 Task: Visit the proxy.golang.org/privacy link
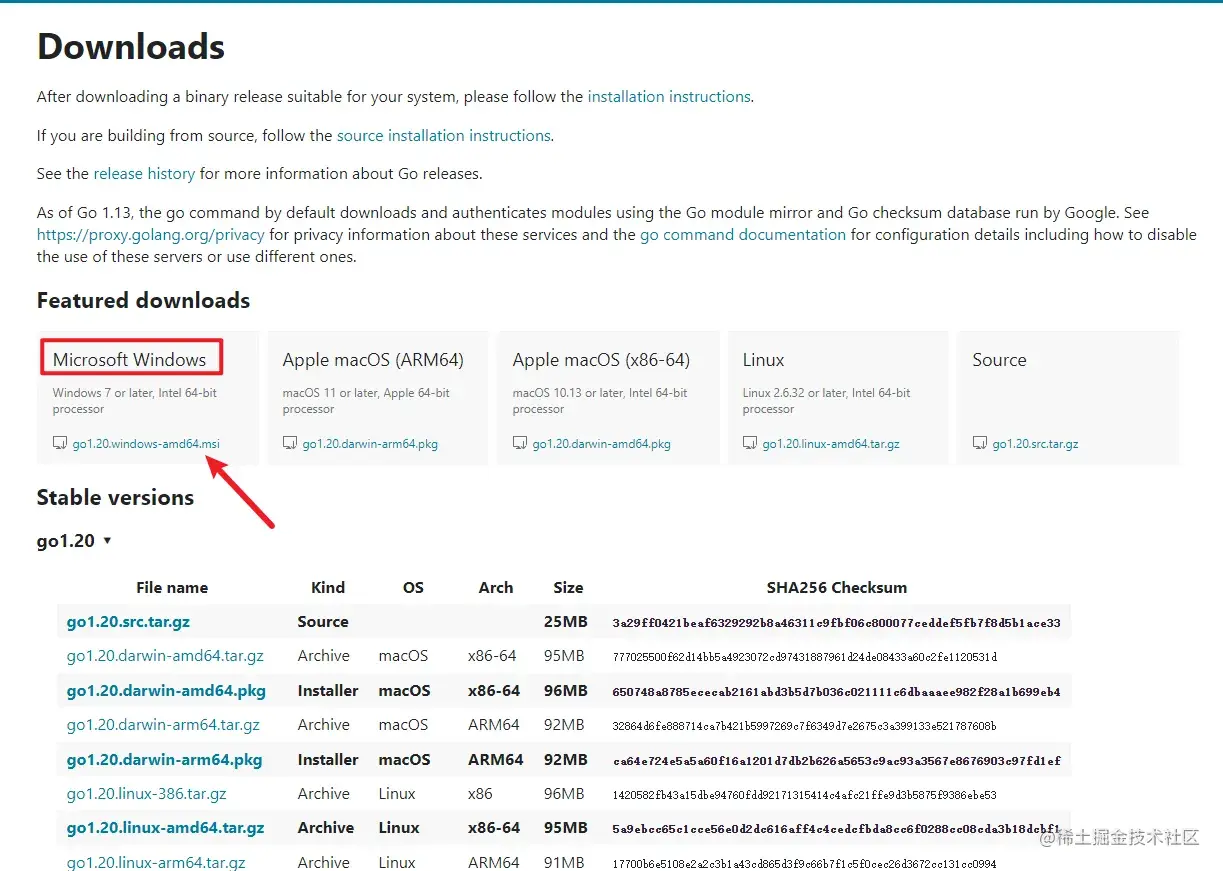coord(151,235)
